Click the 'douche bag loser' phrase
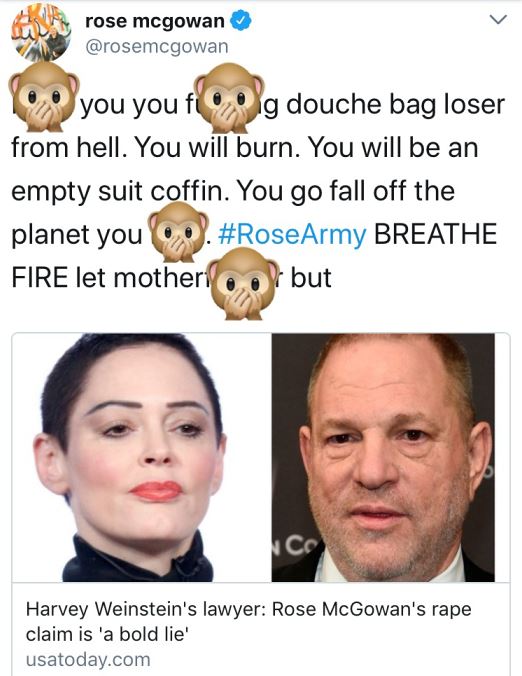 (x=395, y=104)
